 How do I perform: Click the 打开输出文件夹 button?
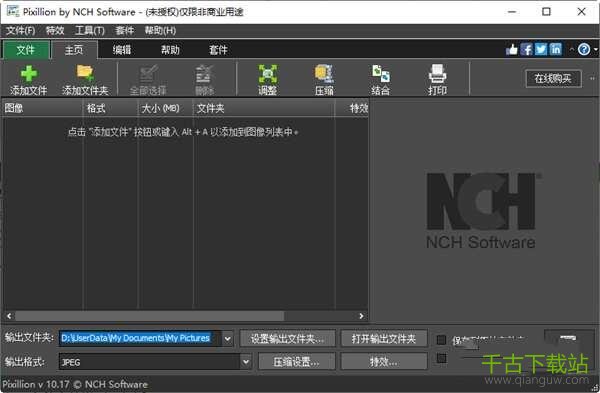click(384, 338)
